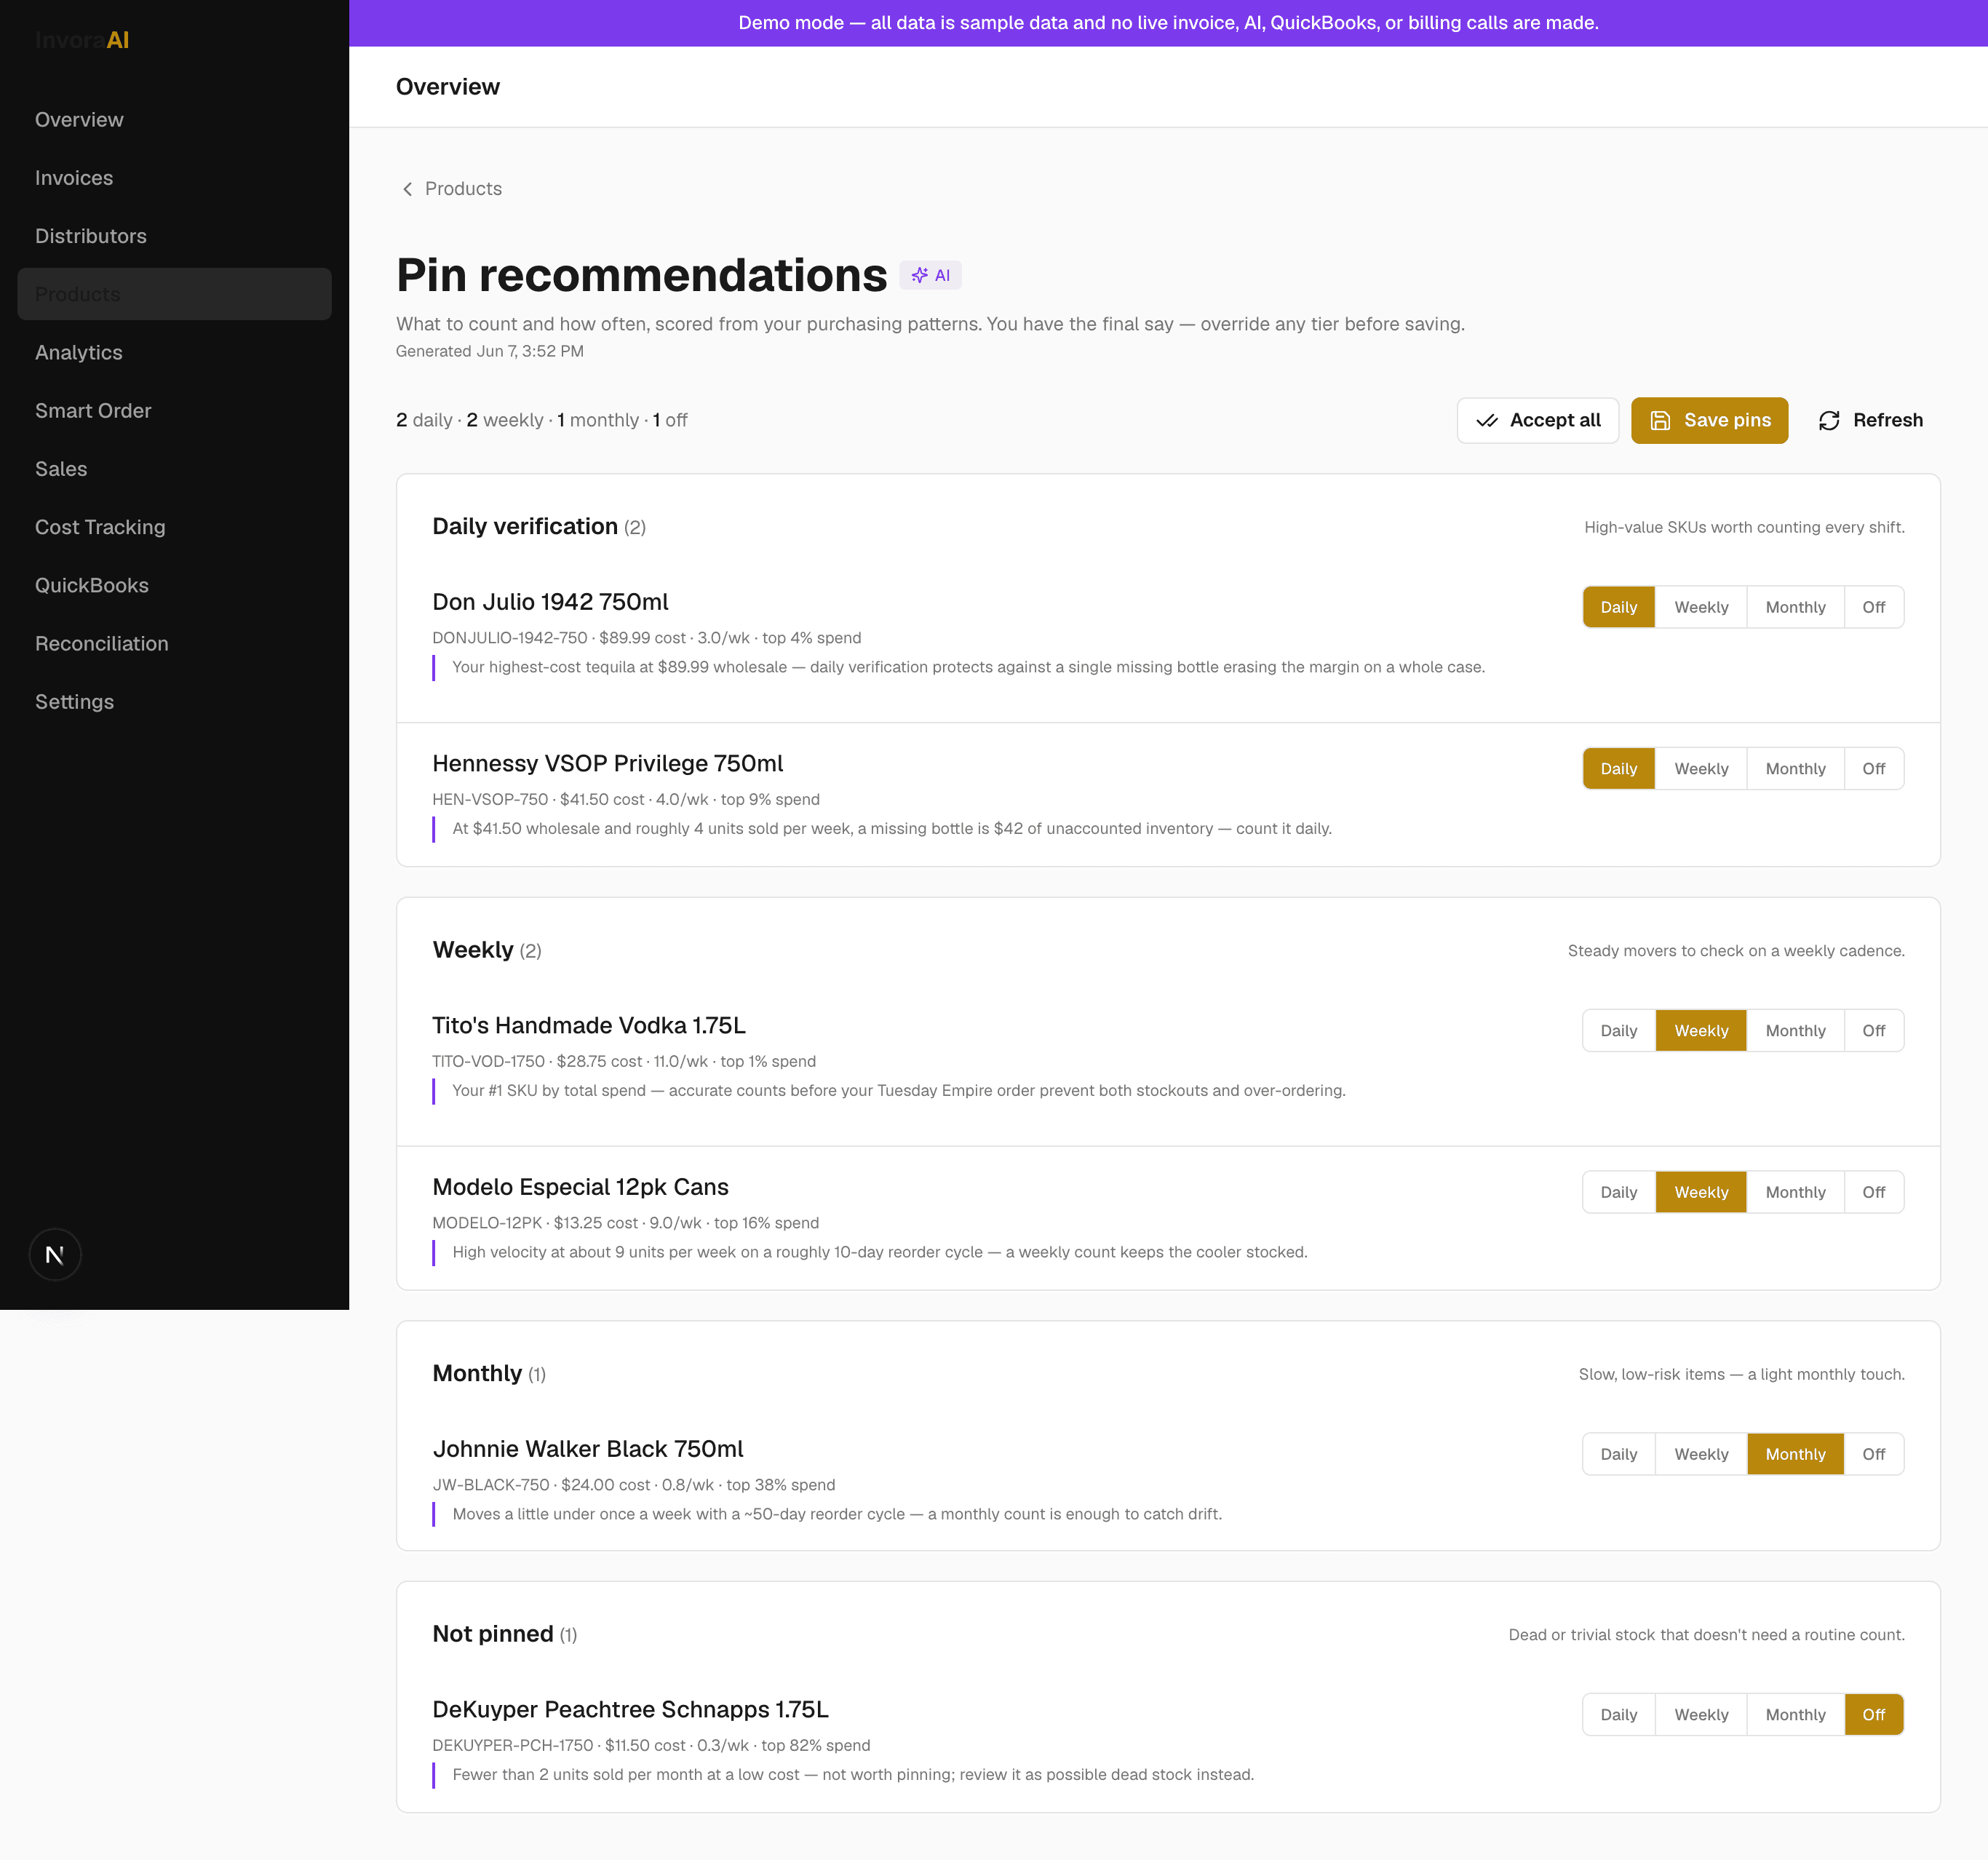
Task: Set Modelo Especial to Daily
Action: pos(1618,1192)
